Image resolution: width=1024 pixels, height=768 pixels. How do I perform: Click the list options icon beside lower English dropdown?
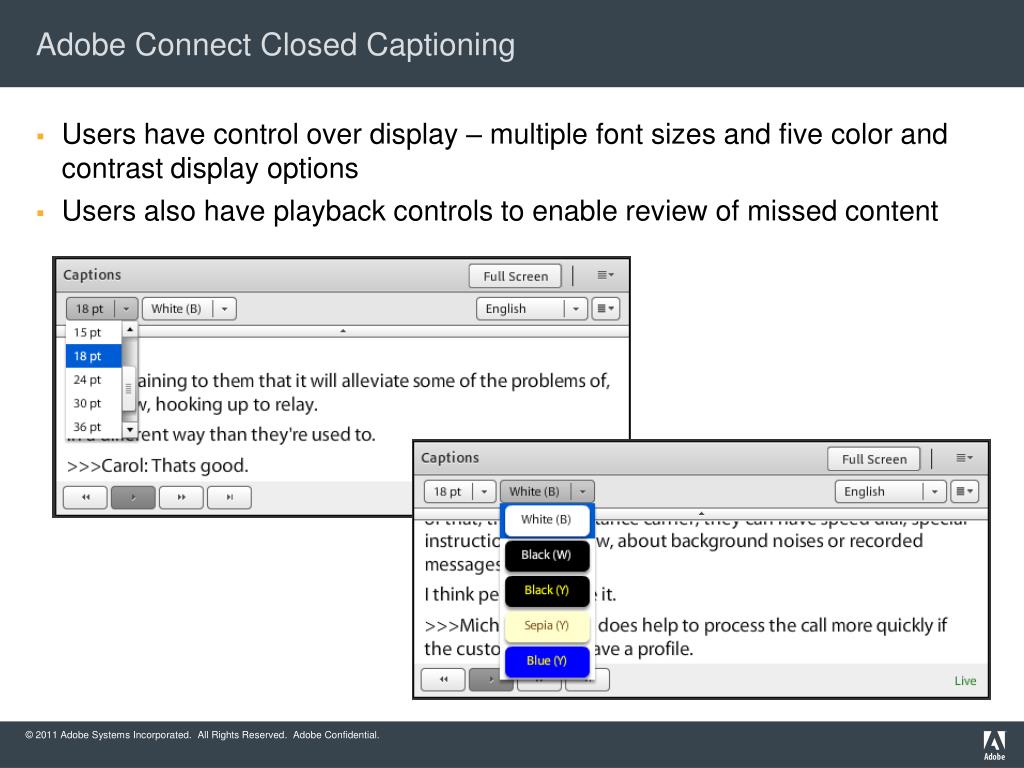tap(964, 491)
